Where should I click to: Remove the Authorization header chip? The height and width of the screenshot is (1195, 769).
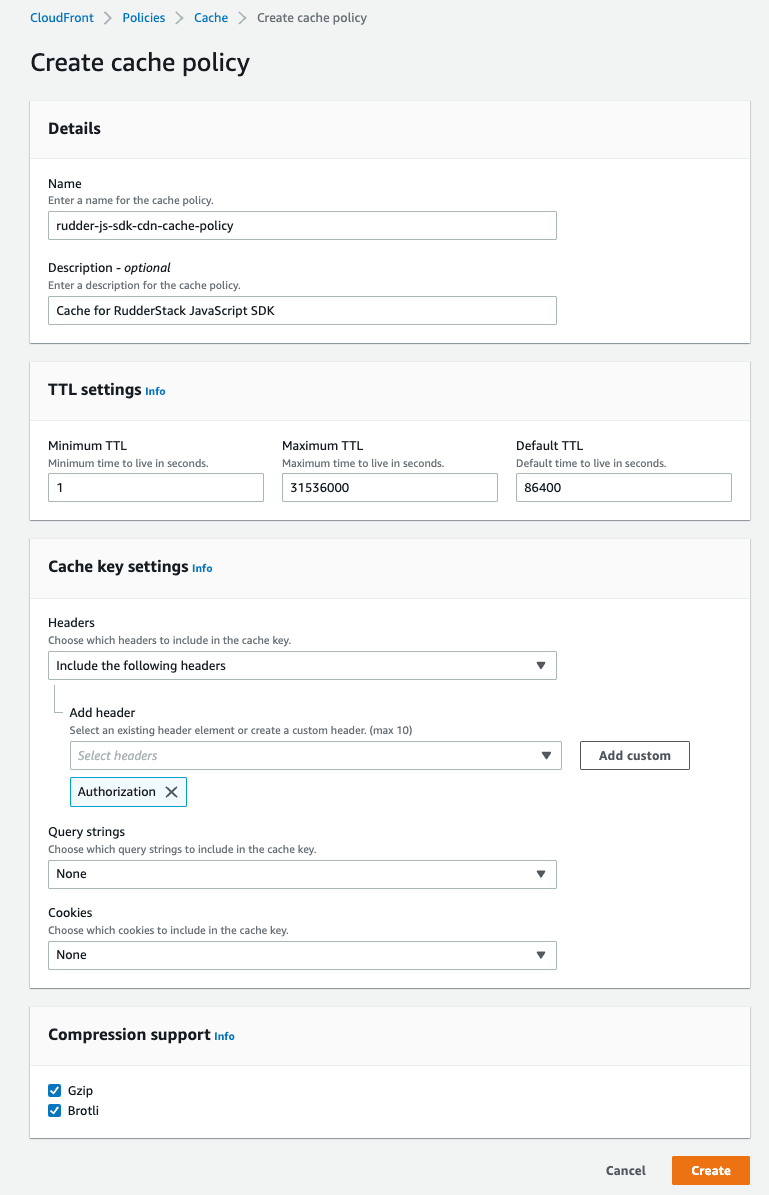pos(171,792)
